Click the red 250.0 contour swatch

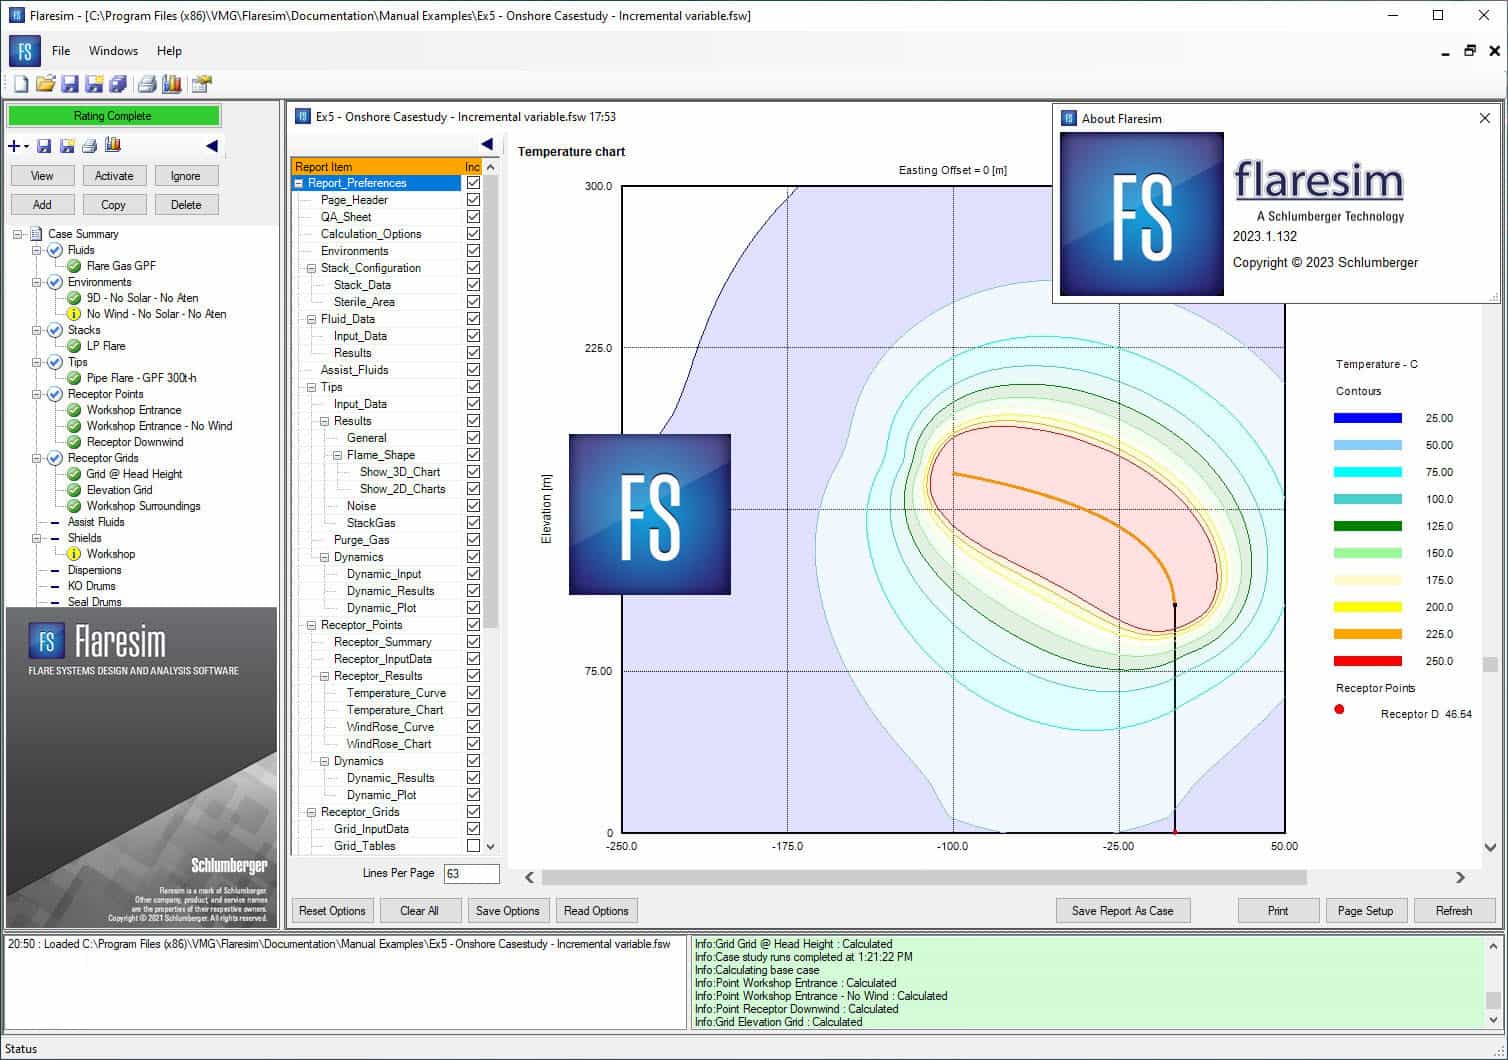(1367, 661)
